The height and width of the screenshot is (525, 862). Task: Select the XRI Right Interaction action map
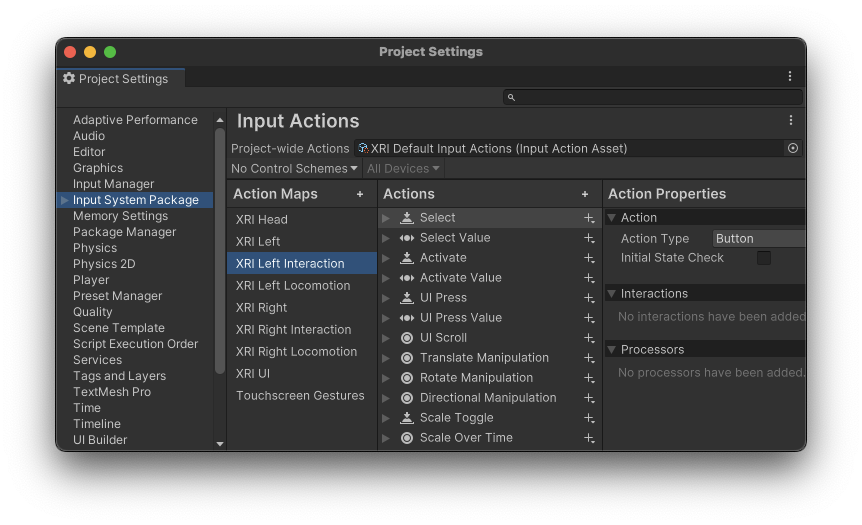point(293,330)
